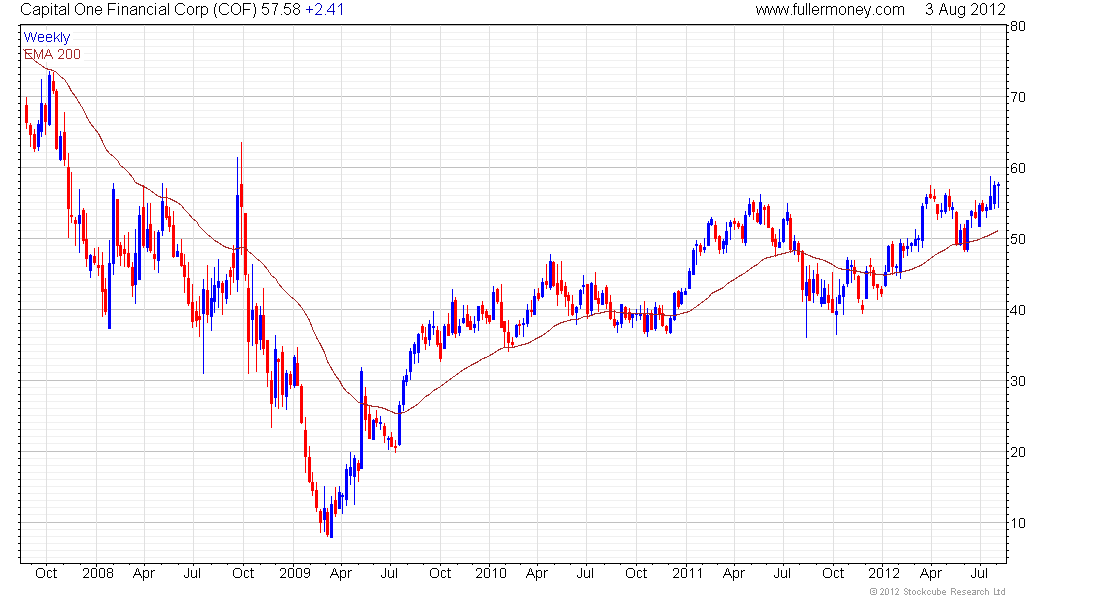Select the 2010 year marker on the time axis

pos(490,573)
